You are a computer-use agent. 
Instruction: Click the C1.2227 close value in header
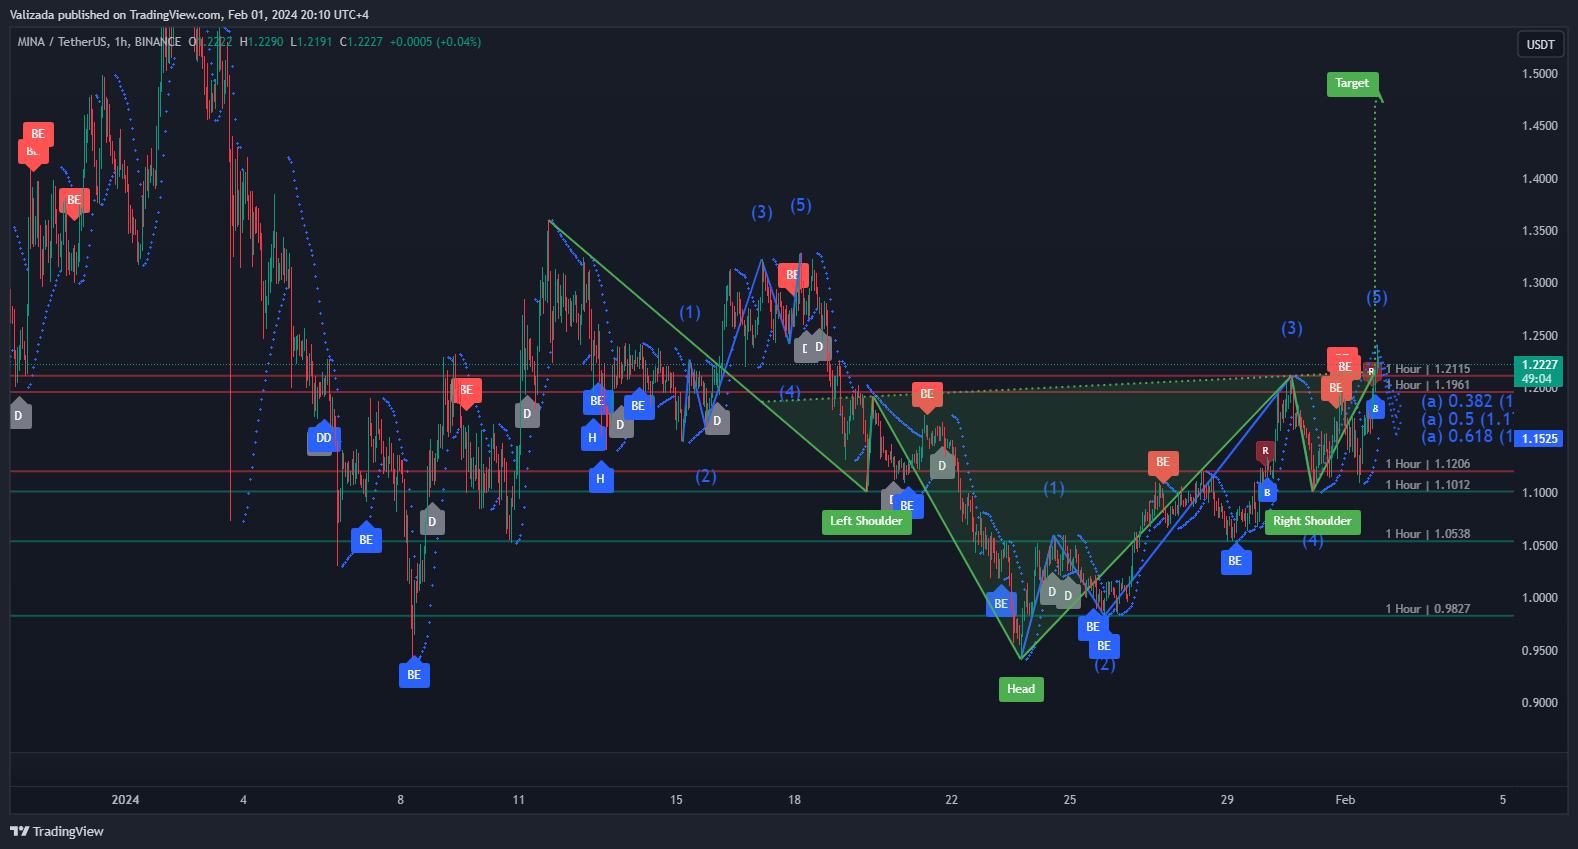[x=361, y=42]
